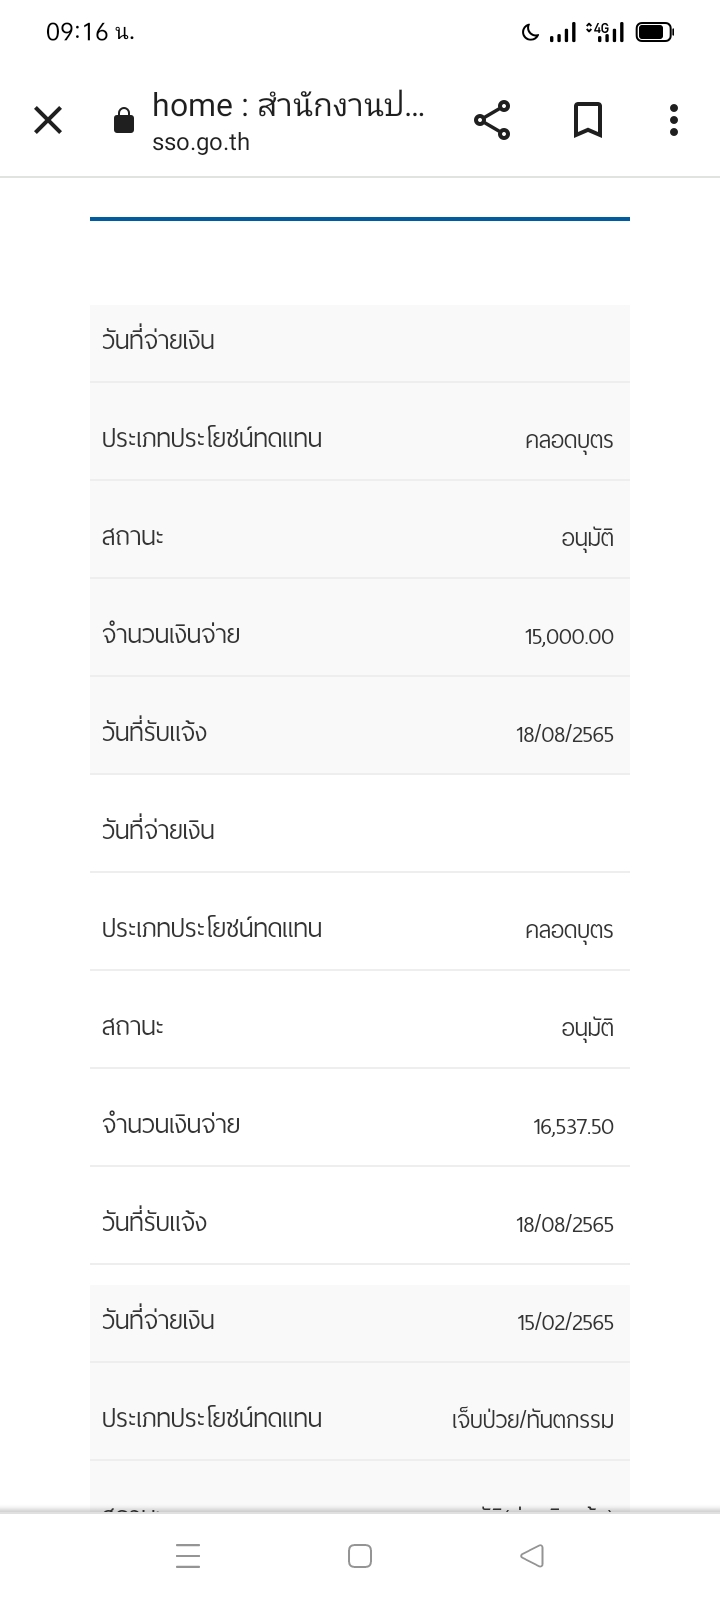Tap the share icon in the toolbar
The height and width of the screenshot is (1600, 720).
click(x=491, y=121)
